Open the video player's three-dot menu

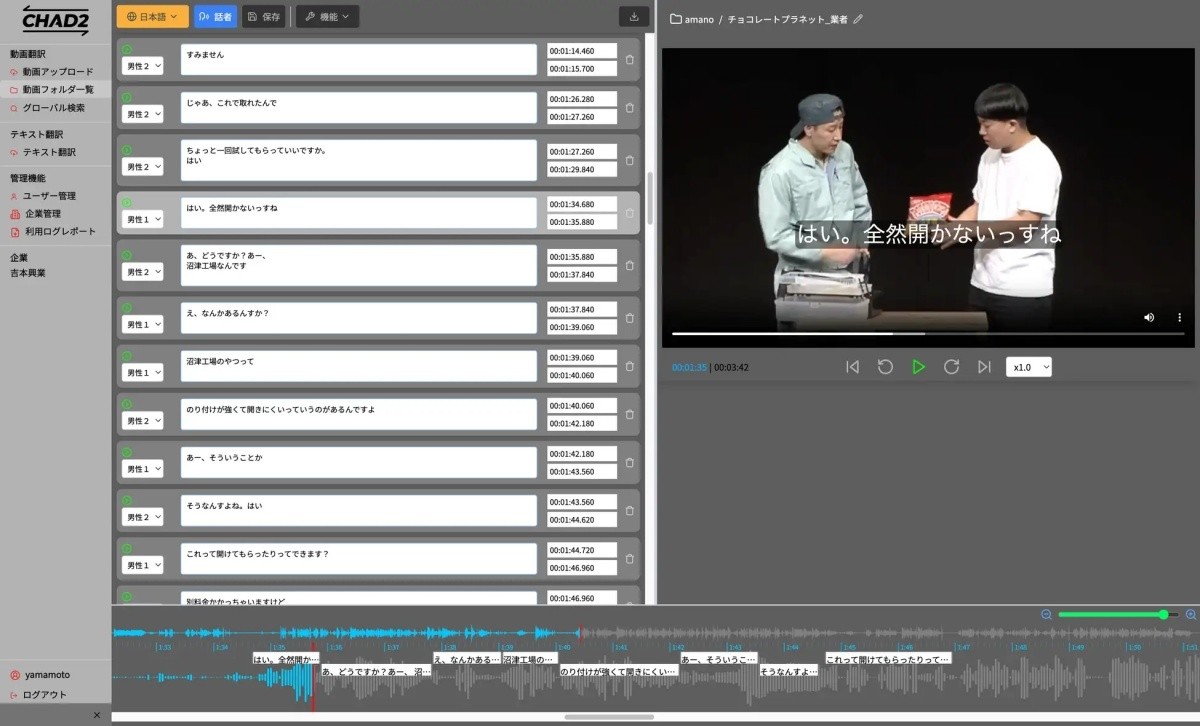[1179, 317]
